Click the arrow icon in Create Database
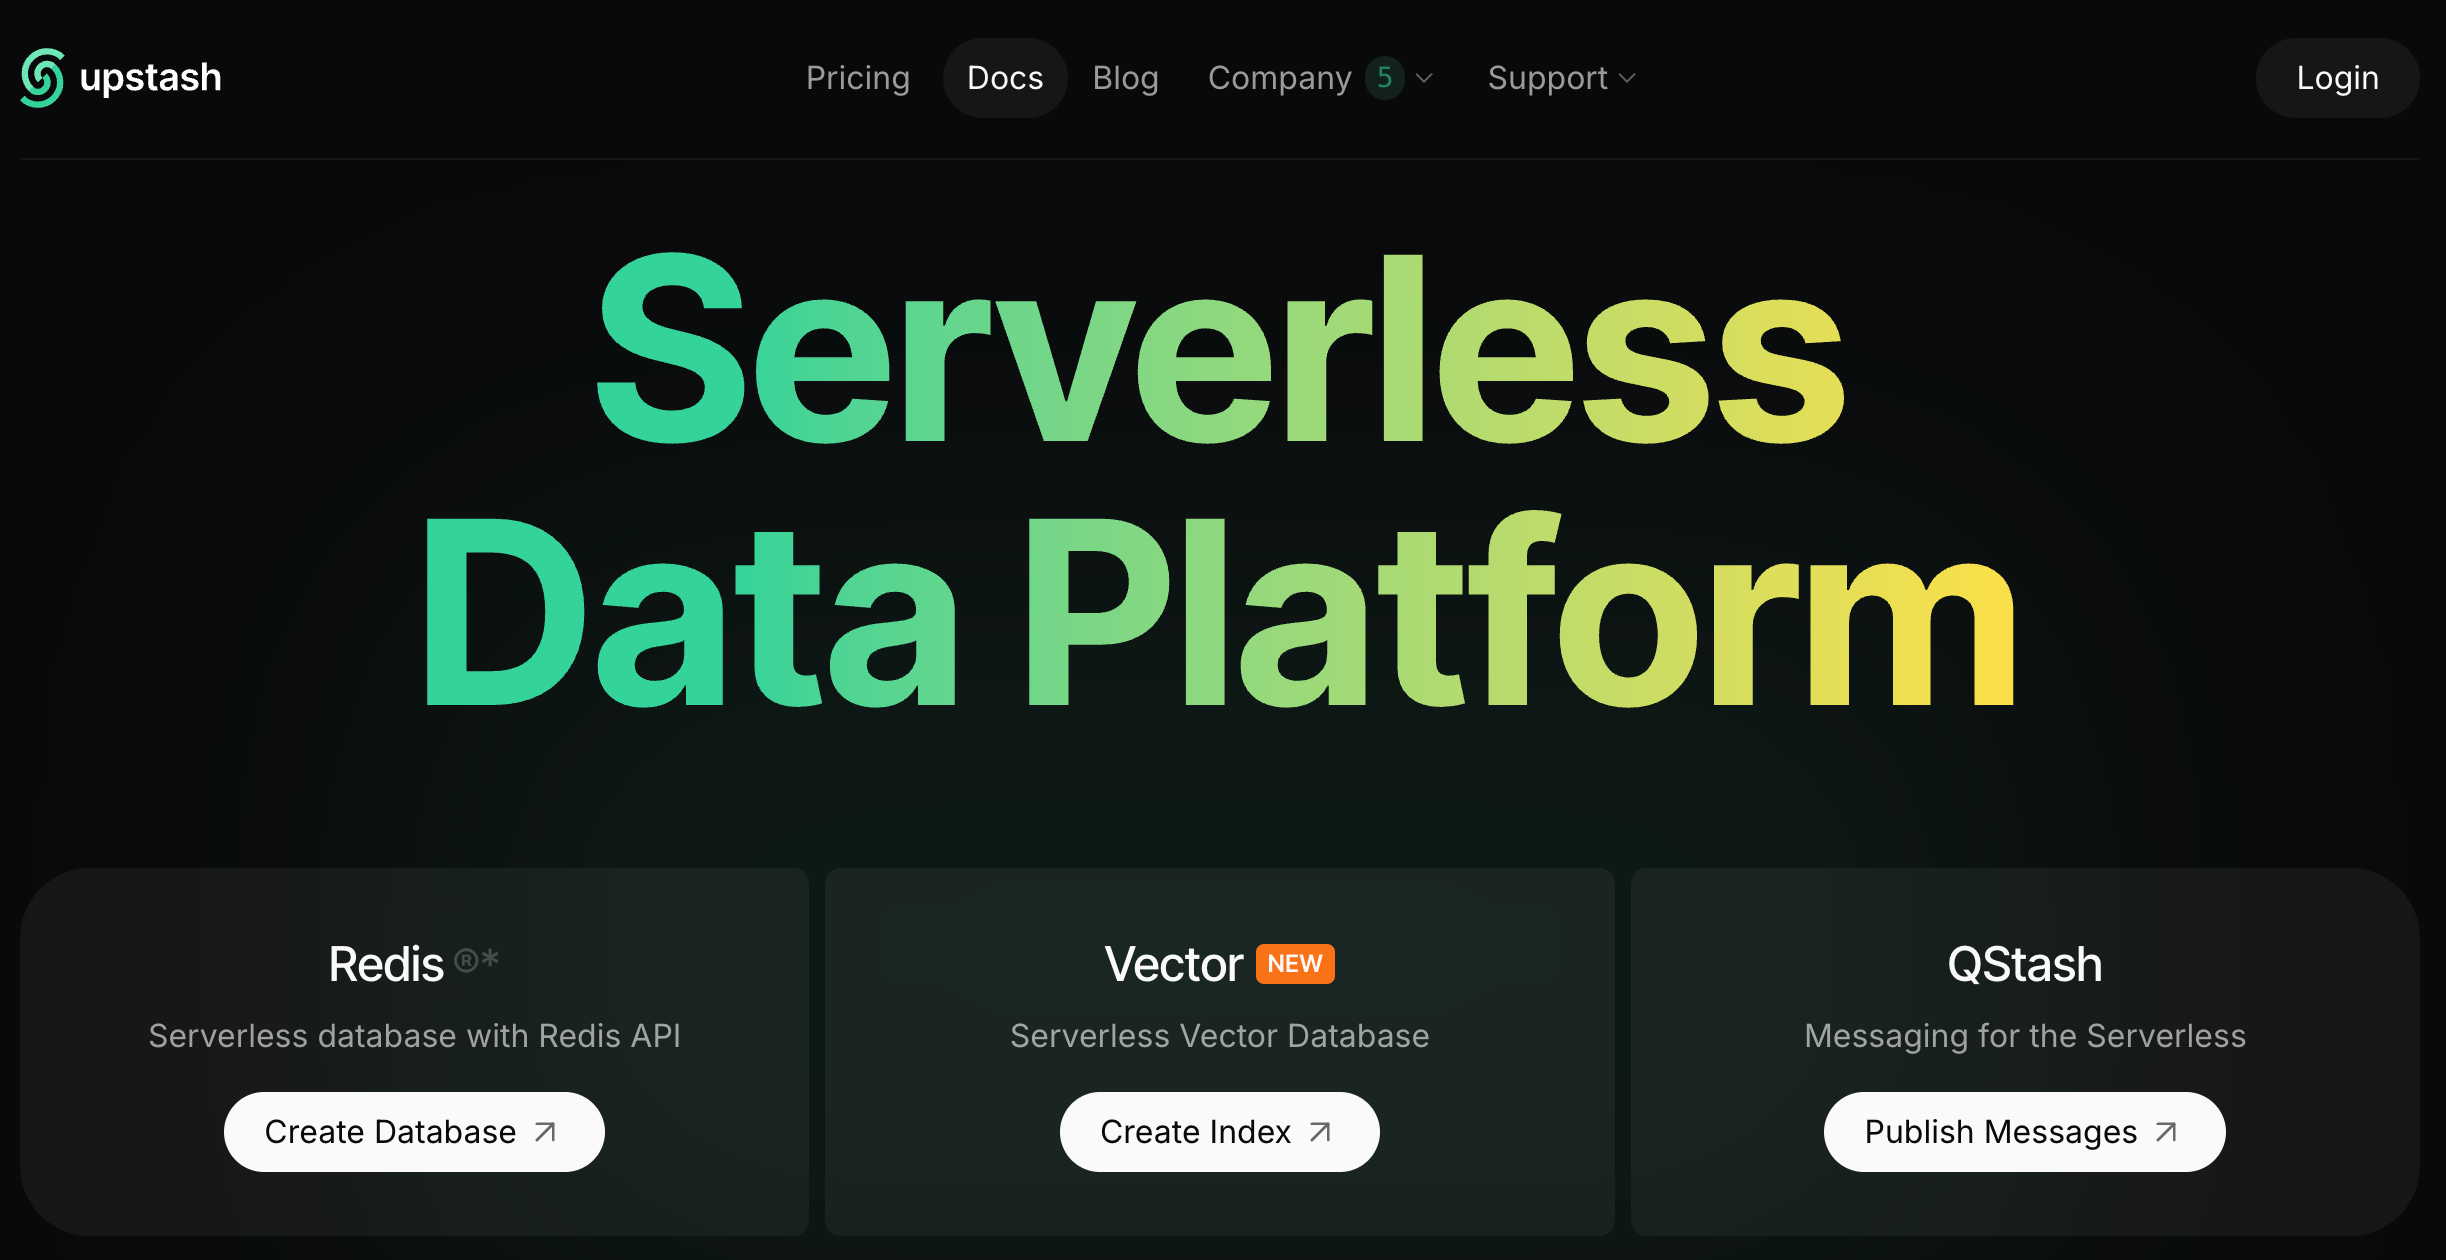Image resolution: width=2446 pixels, height=1260 pixels. coord(545,1132)
